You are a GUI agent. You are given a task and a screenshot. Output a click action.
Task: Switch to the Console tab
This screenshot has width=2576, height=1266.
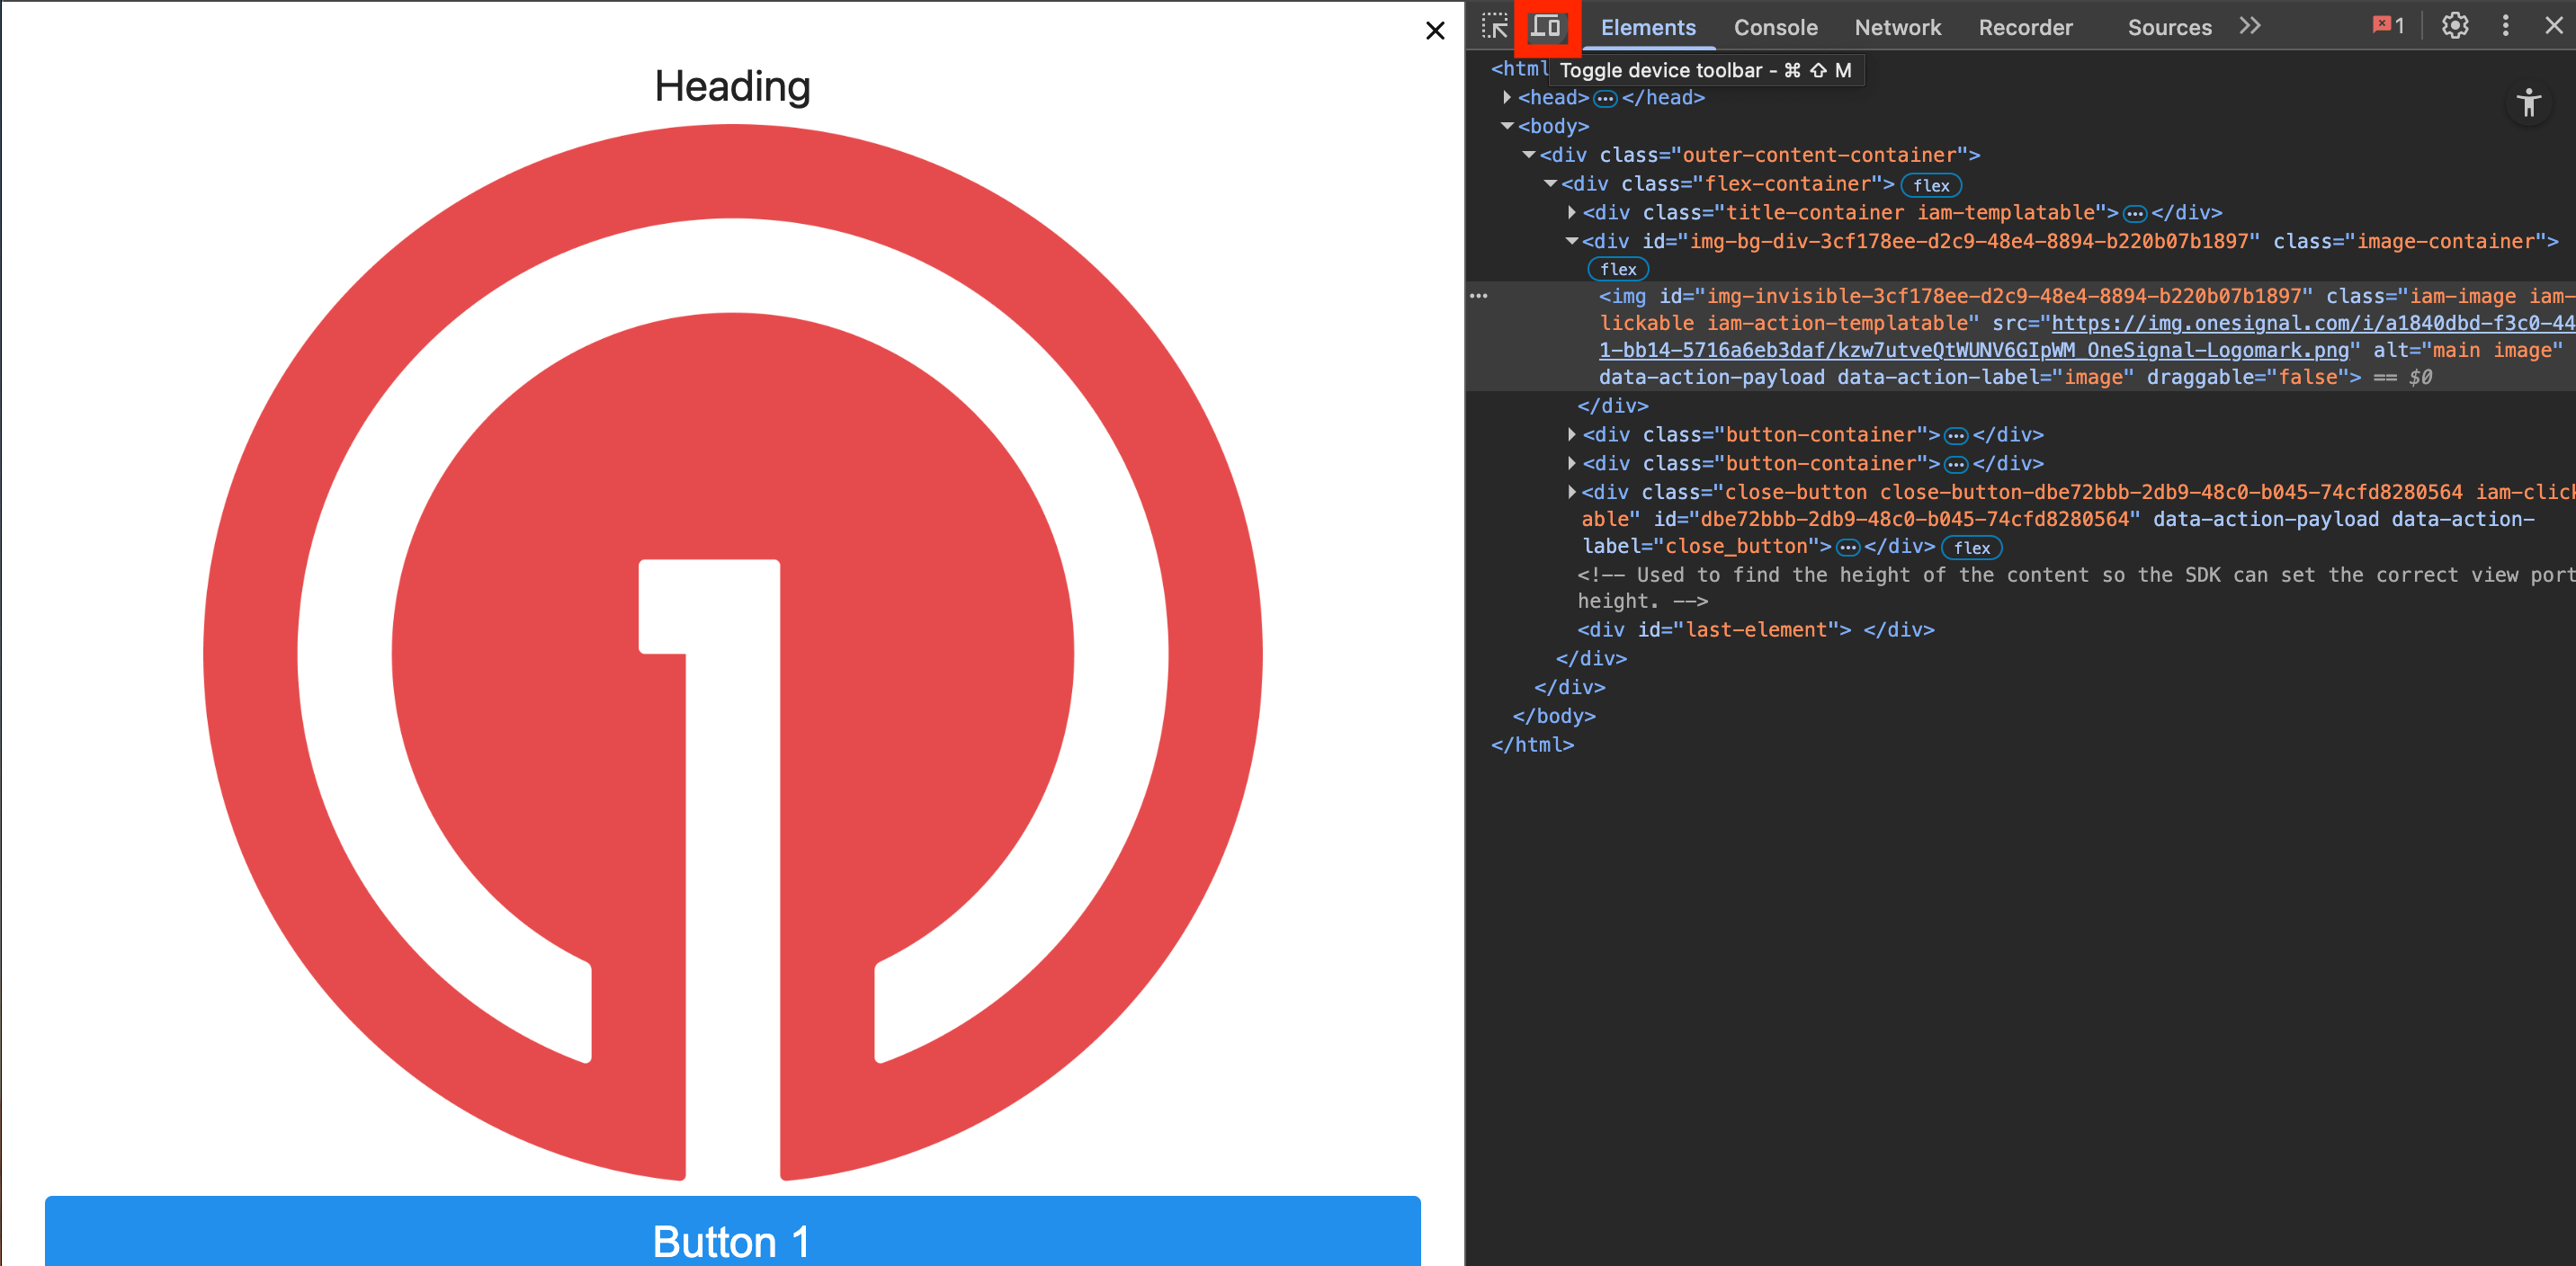[1775, 28]
